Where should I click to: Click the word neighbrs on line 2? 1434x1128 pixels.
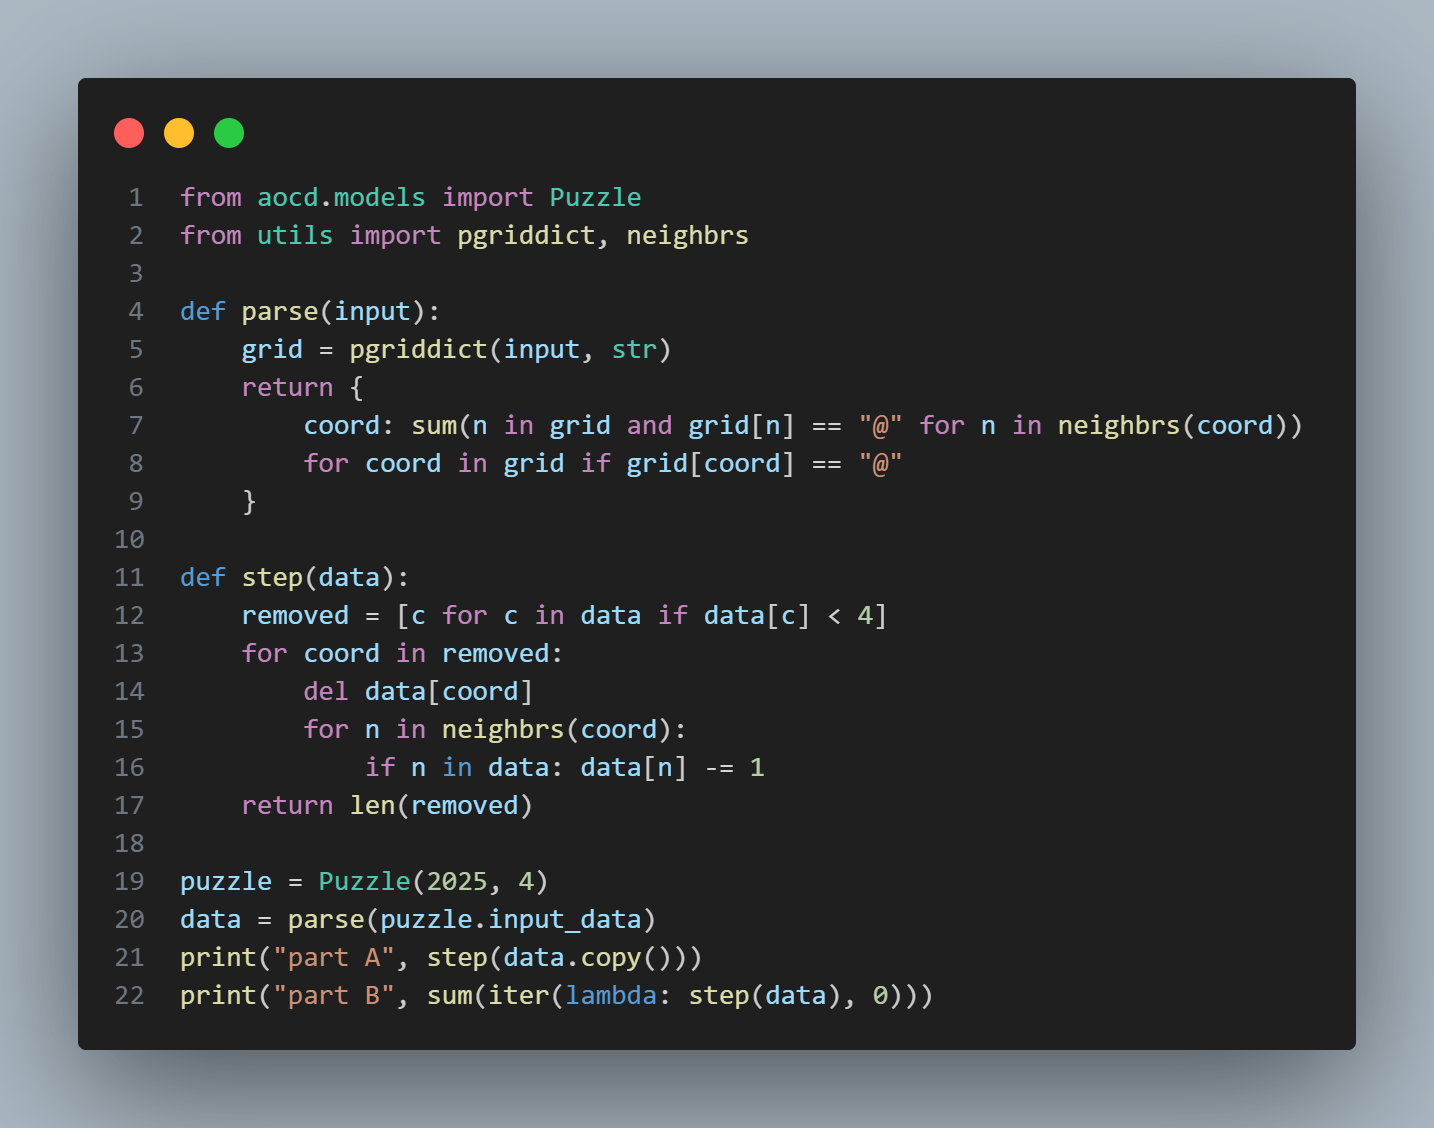click(687, 236)
